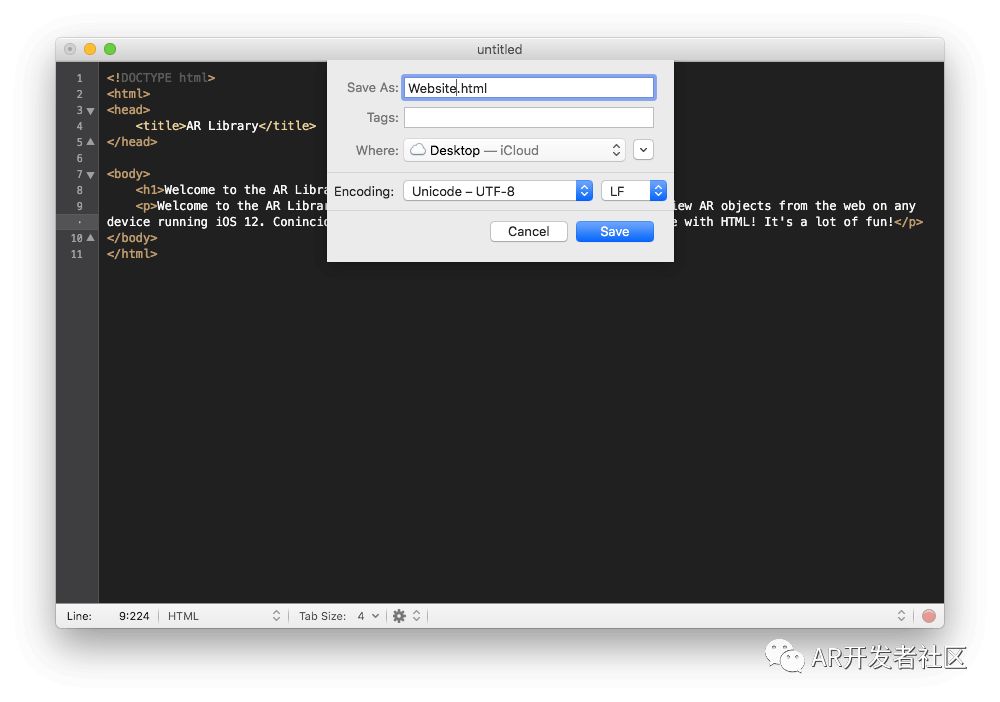Click the red macro record button

929,616
